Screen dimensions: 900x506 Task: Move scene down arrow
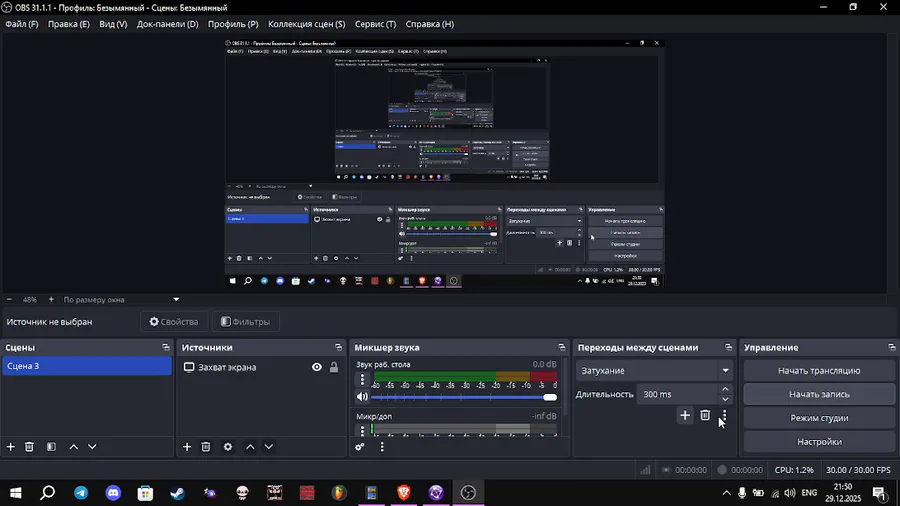coord(92,447)
